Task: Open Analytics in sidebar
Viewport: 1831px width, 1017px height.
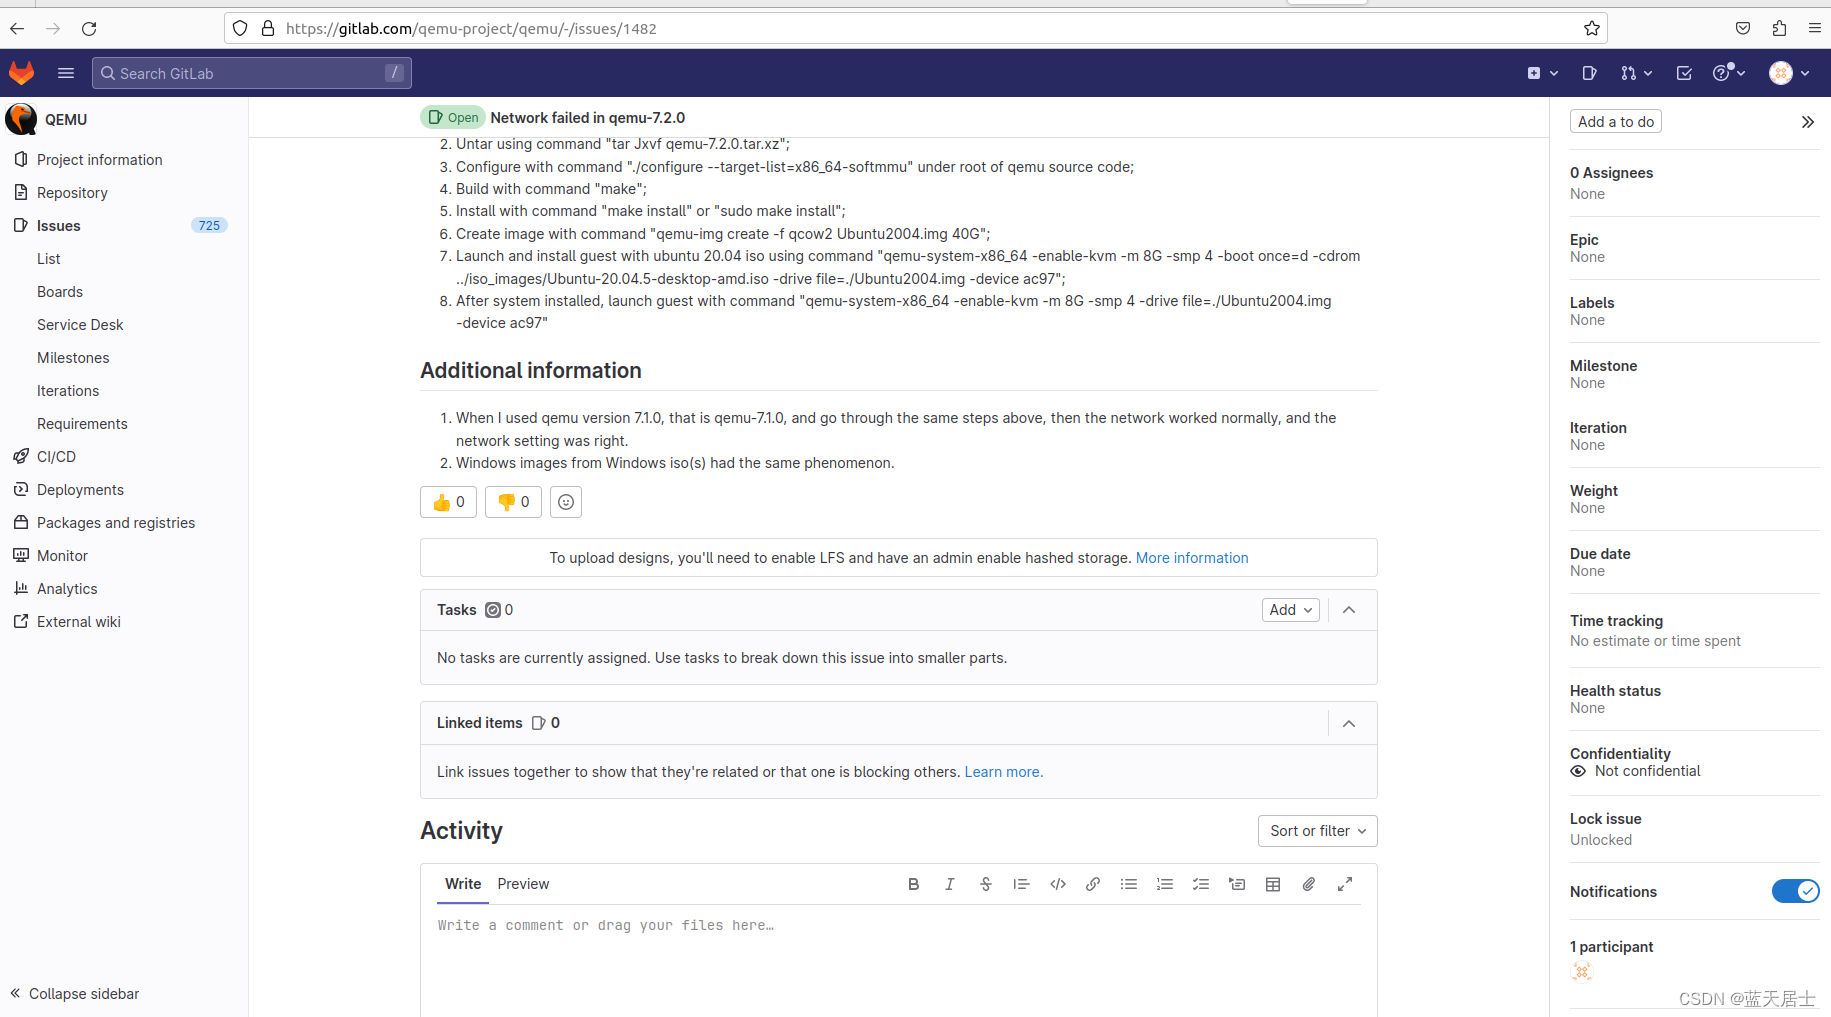Action: [x=67, y=589]
